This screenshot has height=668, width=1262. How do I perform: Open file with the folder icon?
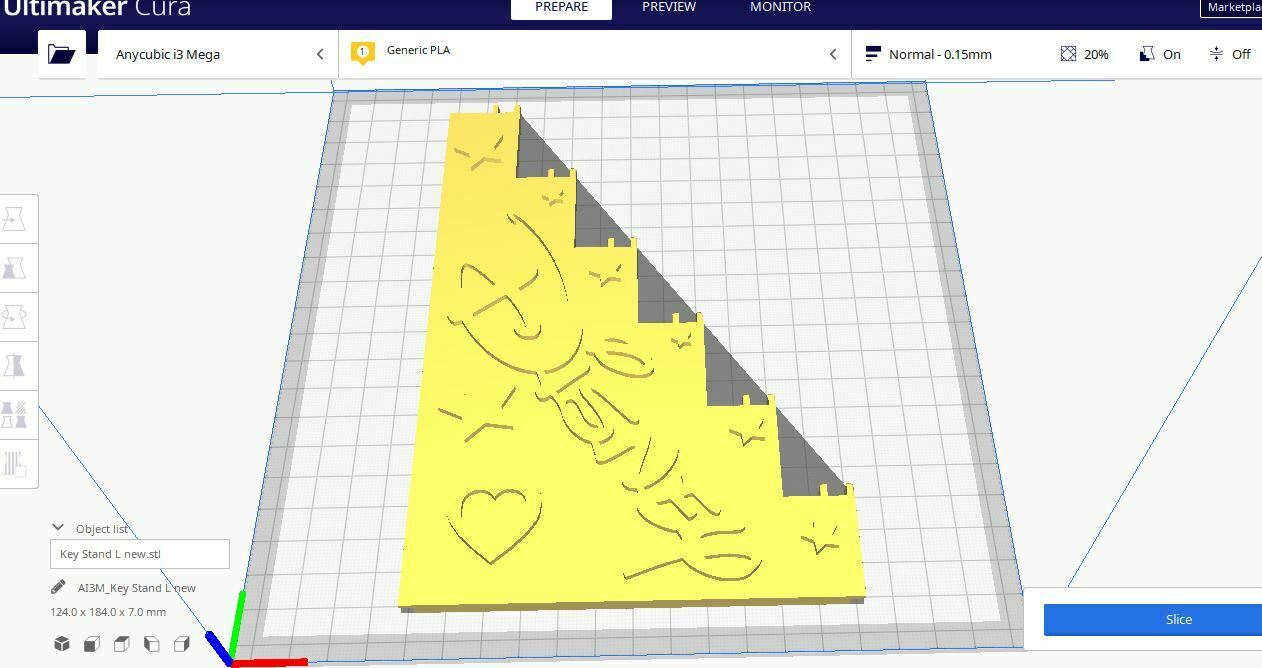tap(61, 54)
